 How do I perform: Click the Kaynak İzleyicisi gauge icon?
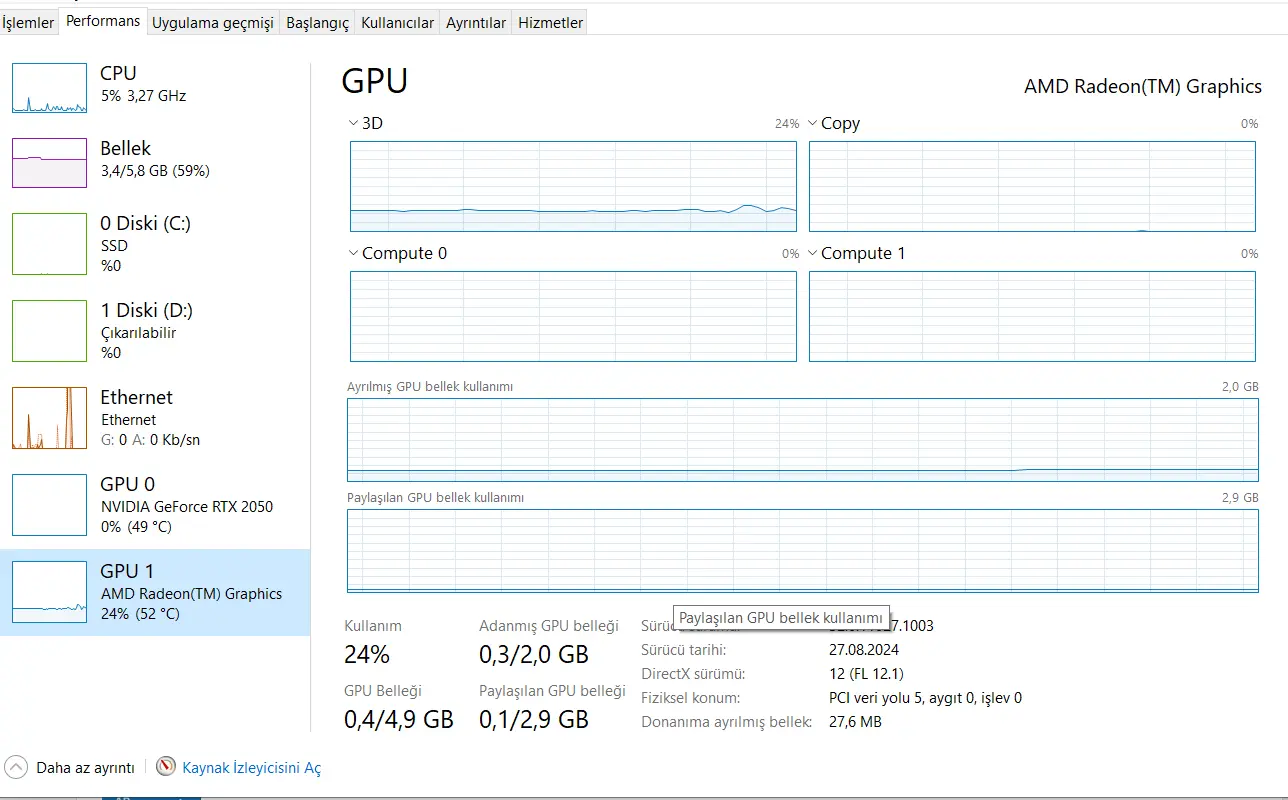point(166,767)
